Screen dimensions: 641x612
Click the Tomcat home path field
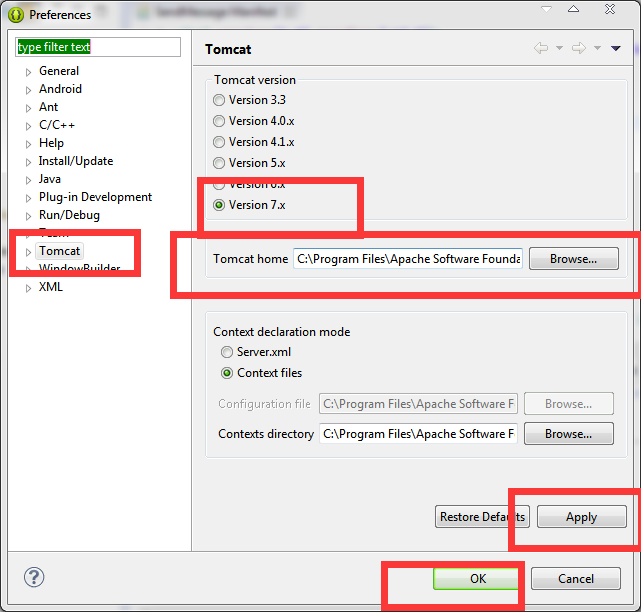pos(408,258)
